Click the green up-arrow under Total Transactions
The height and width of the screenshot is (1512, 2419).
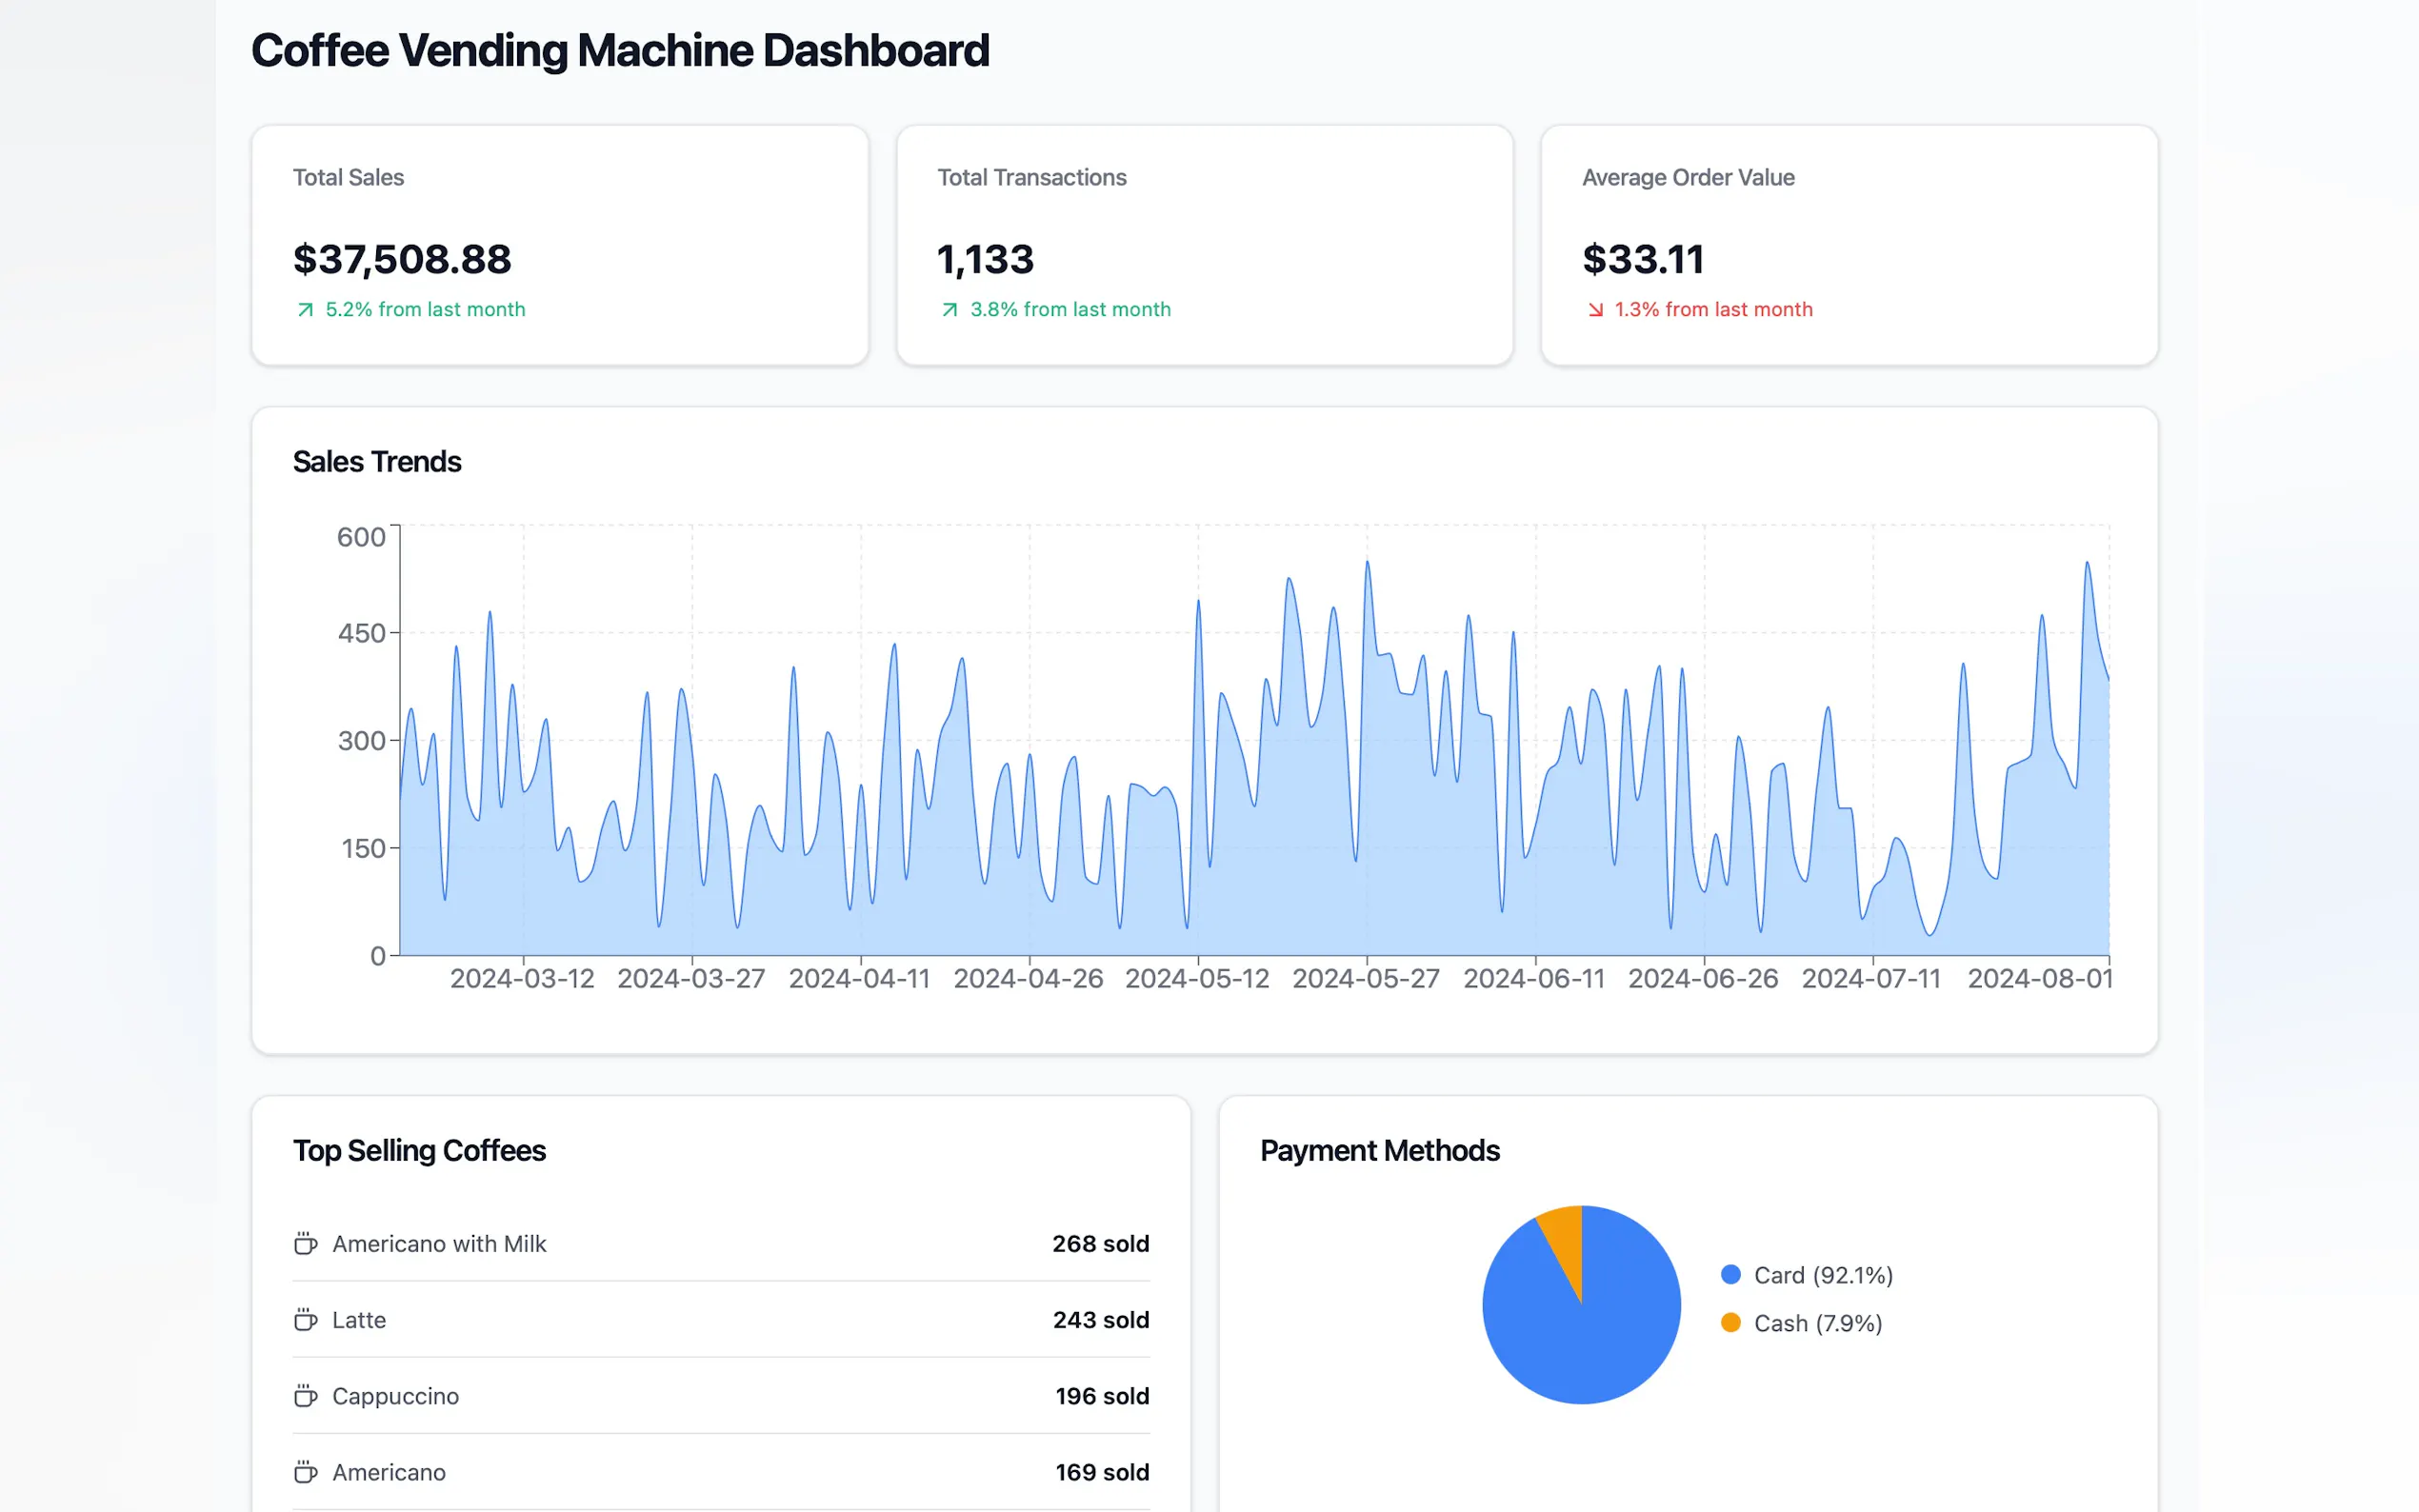[949, 310]
